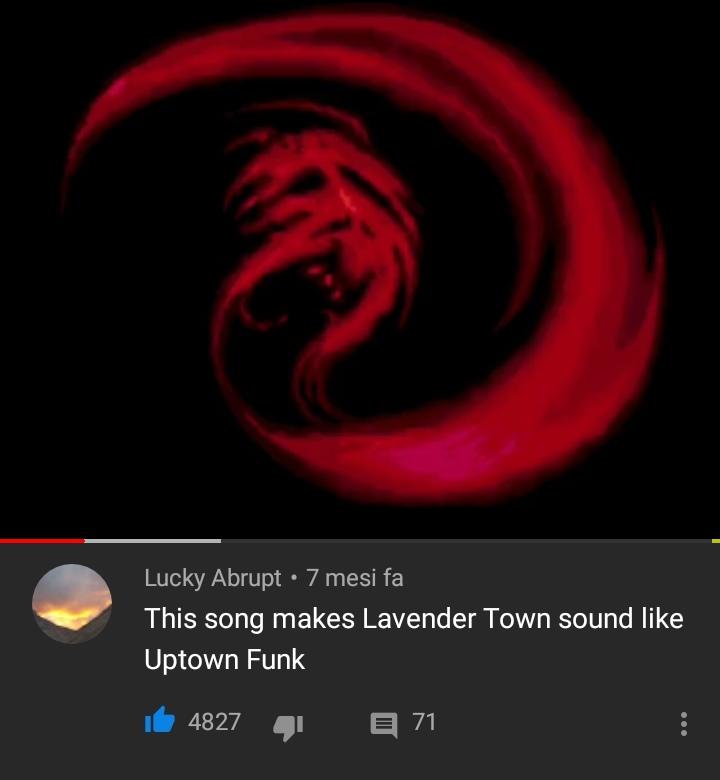Jump to the yellow ad marker

click(x=716, y=541)
